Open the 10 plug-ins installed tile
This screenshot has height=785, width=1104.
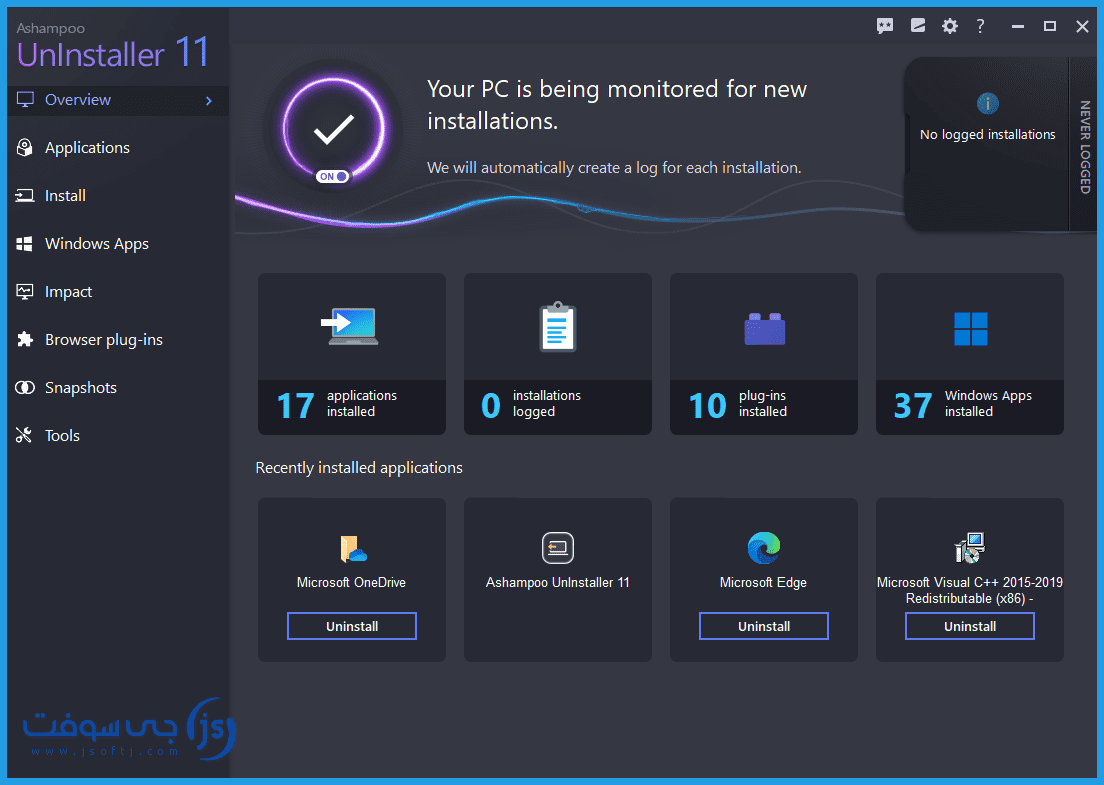764,353
